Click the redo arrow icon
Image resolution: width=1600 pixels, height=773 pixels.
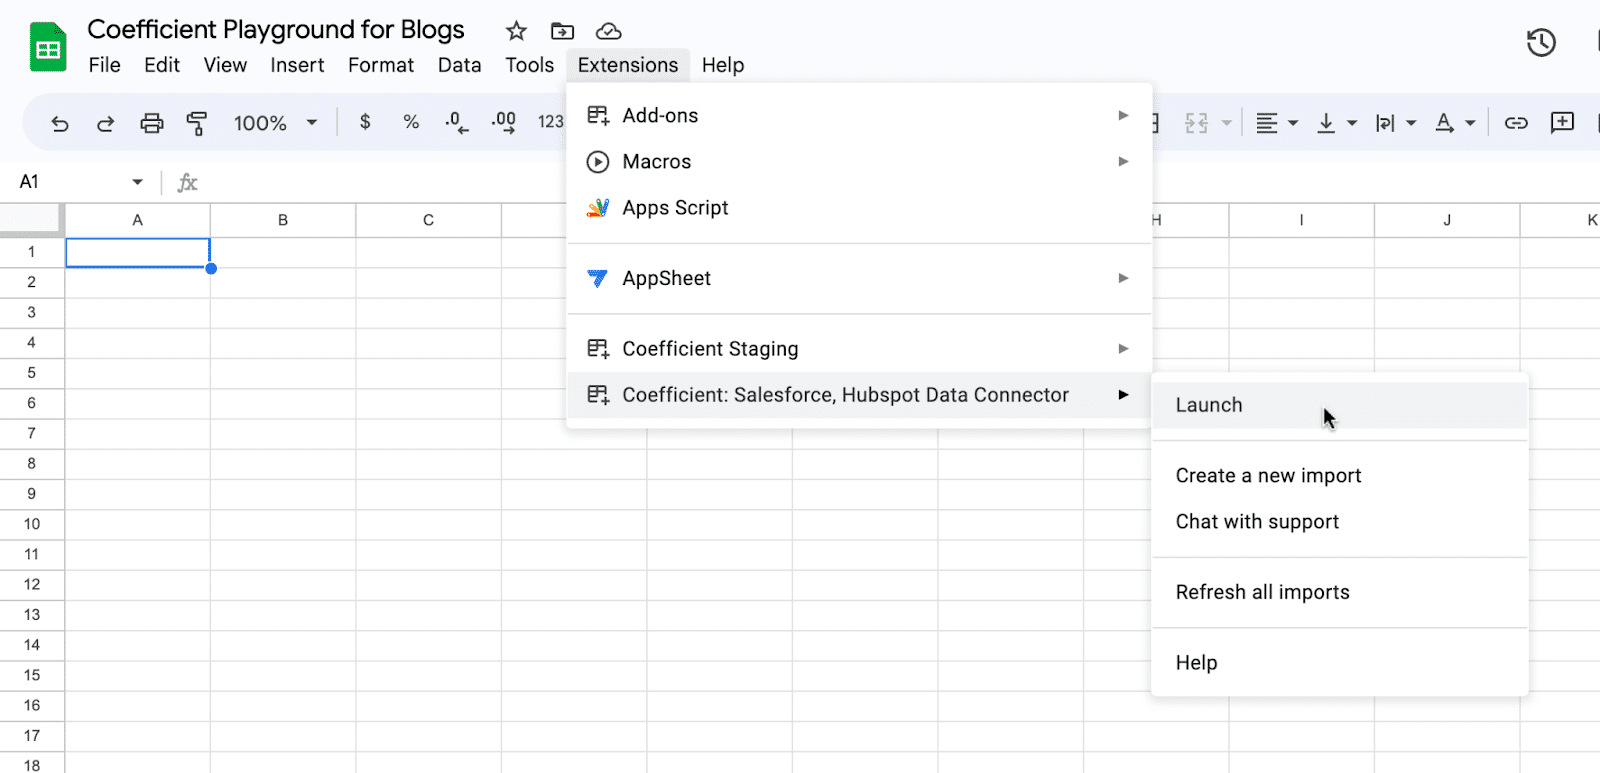105,123
